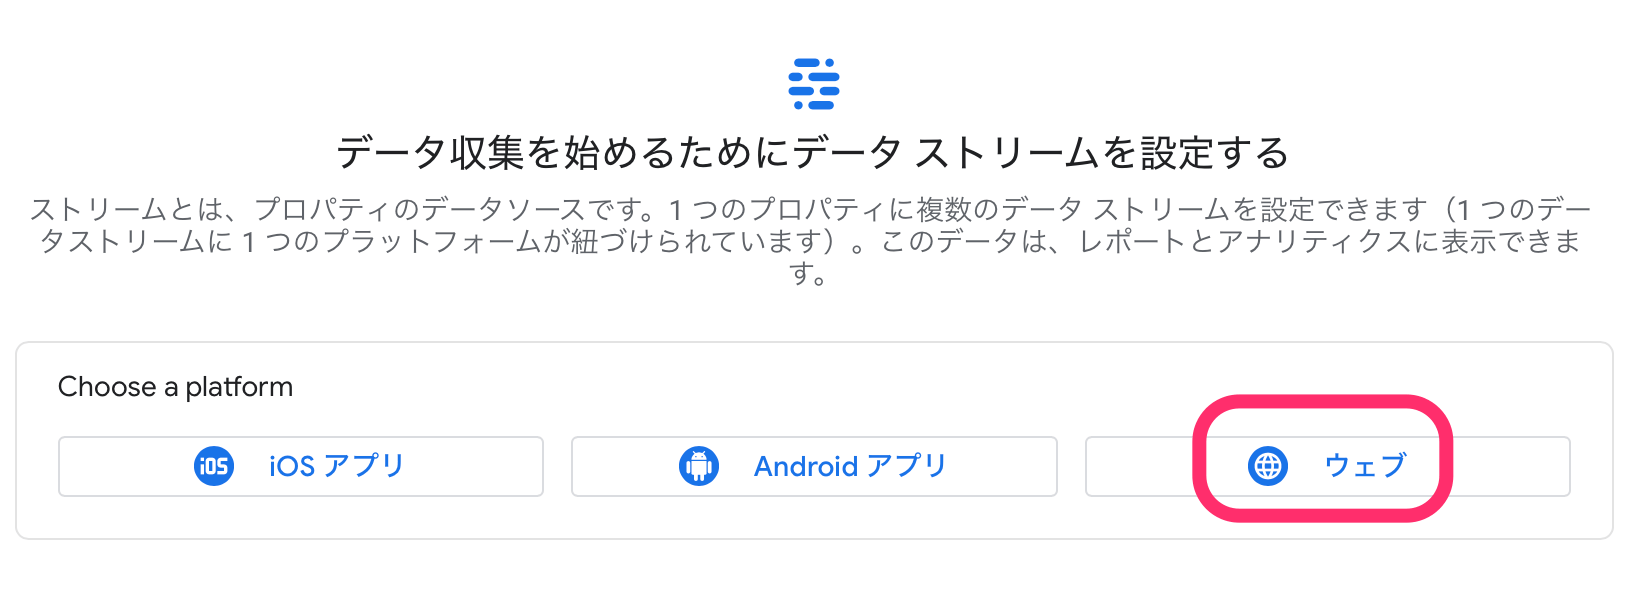Image resolution: width=1644 pixels, height=594 pixels.
Task: Click "ストリームを設定する" in the heading
Action: click(1100, 153)
